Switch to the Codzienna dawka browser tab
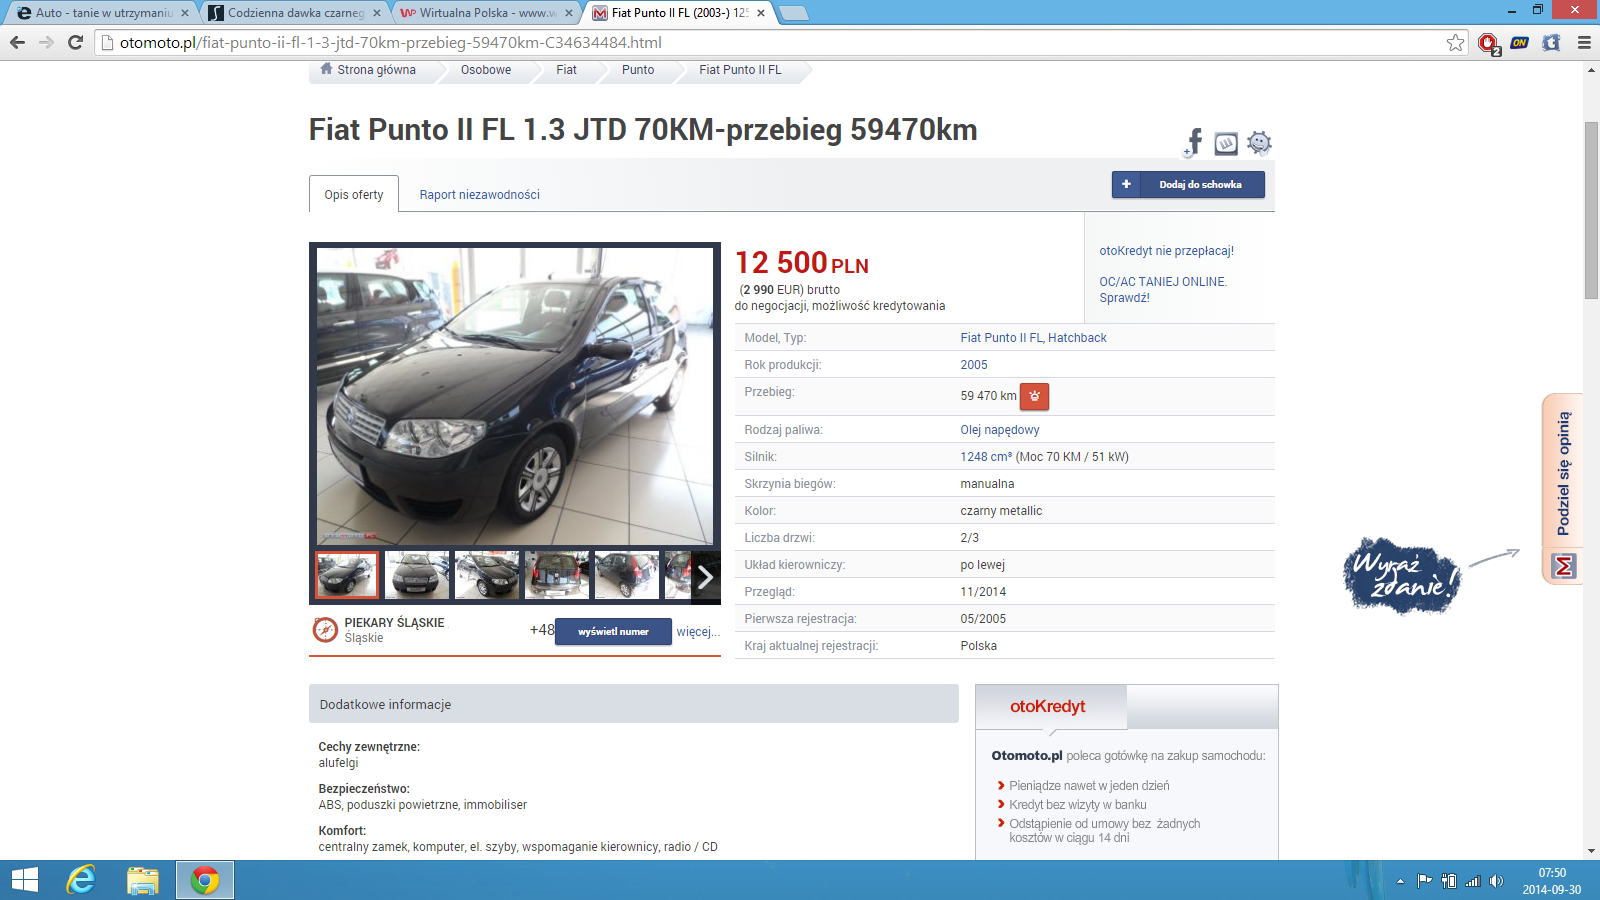This screenshot has height=900, width=1600. [x=295, y=13]
